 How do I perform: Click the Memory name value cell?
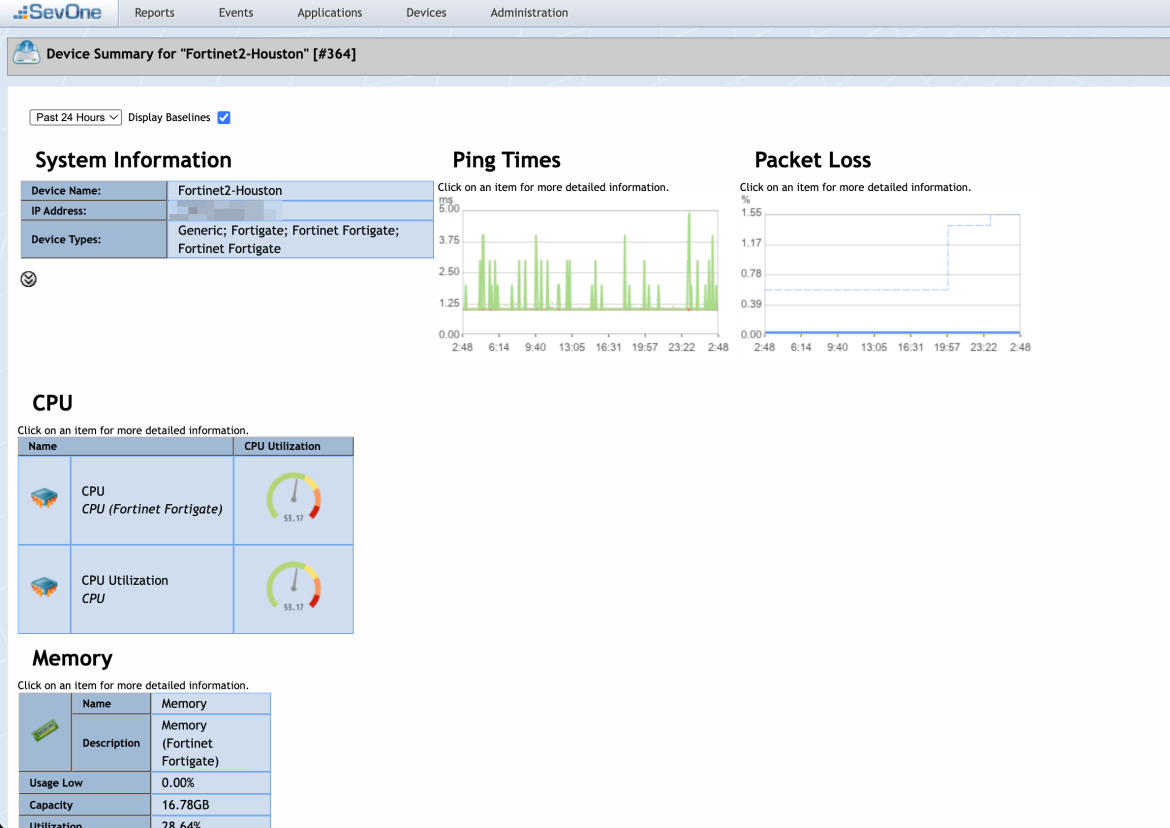pos(210,703)
